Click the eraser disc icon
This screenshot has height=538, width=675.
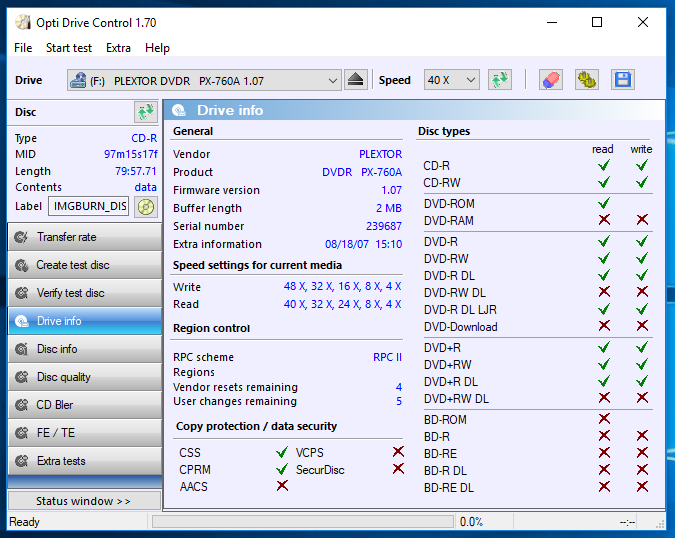551,80
